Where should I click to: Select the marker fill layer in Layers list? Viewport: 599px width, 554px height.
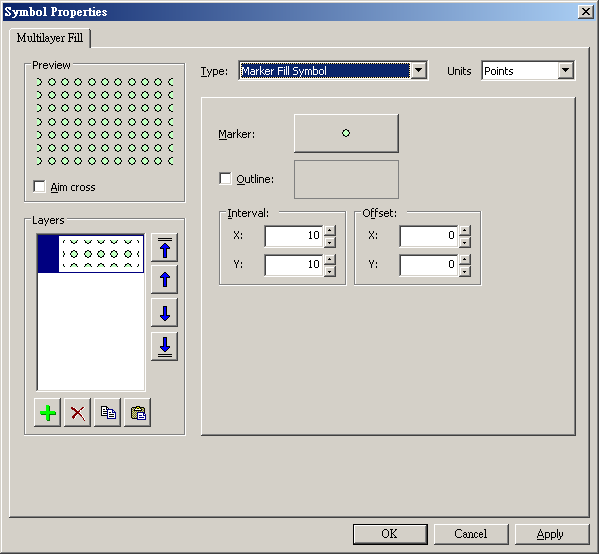[91, 254]
